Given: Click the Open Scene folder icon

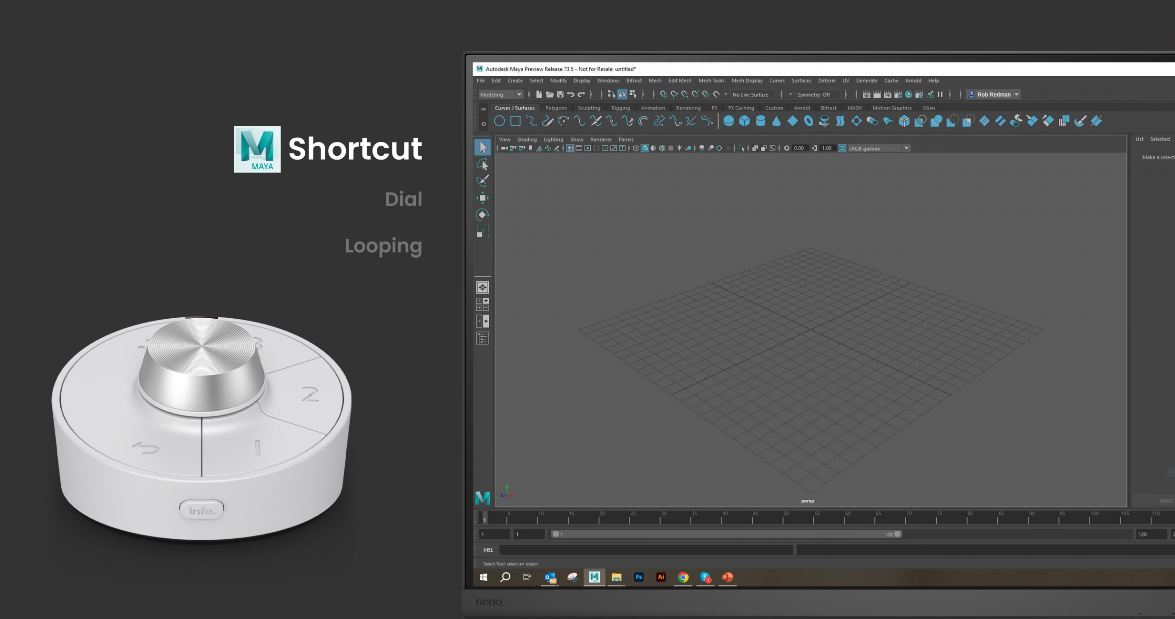Looking at the screenshot, I should click(549, 94).
